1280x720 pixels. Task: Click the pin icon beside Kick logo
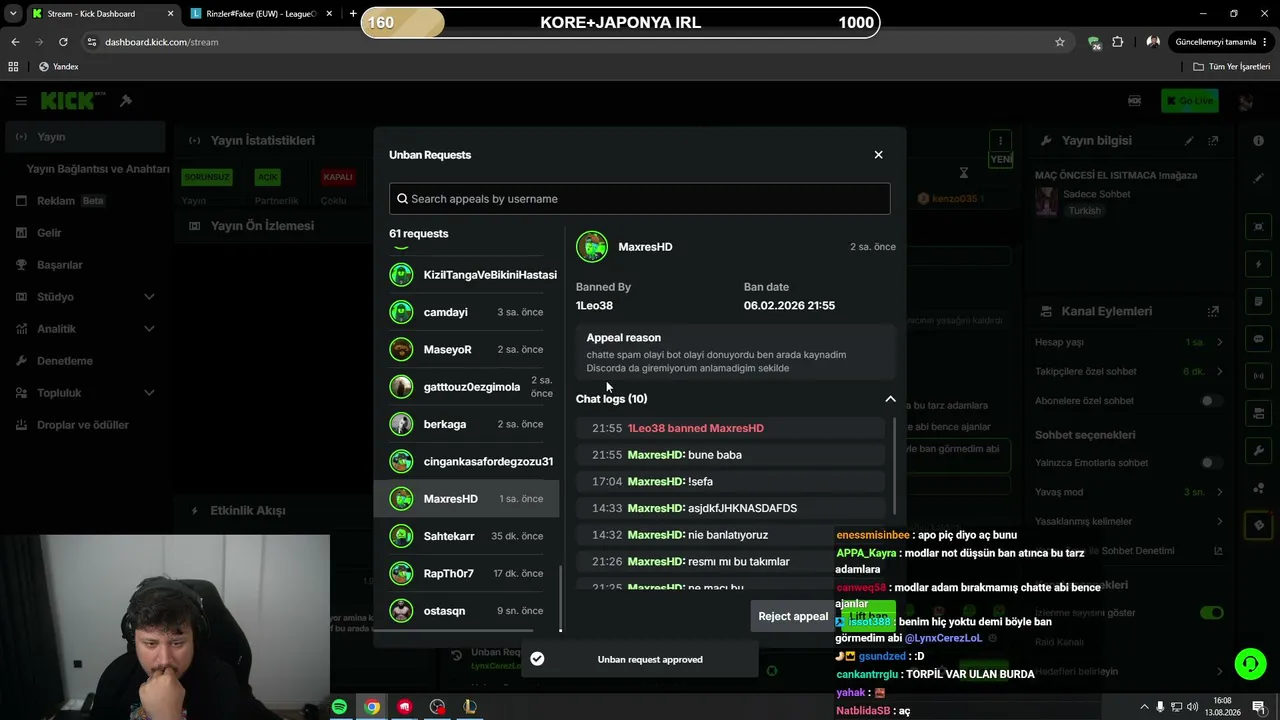[126, 101]
